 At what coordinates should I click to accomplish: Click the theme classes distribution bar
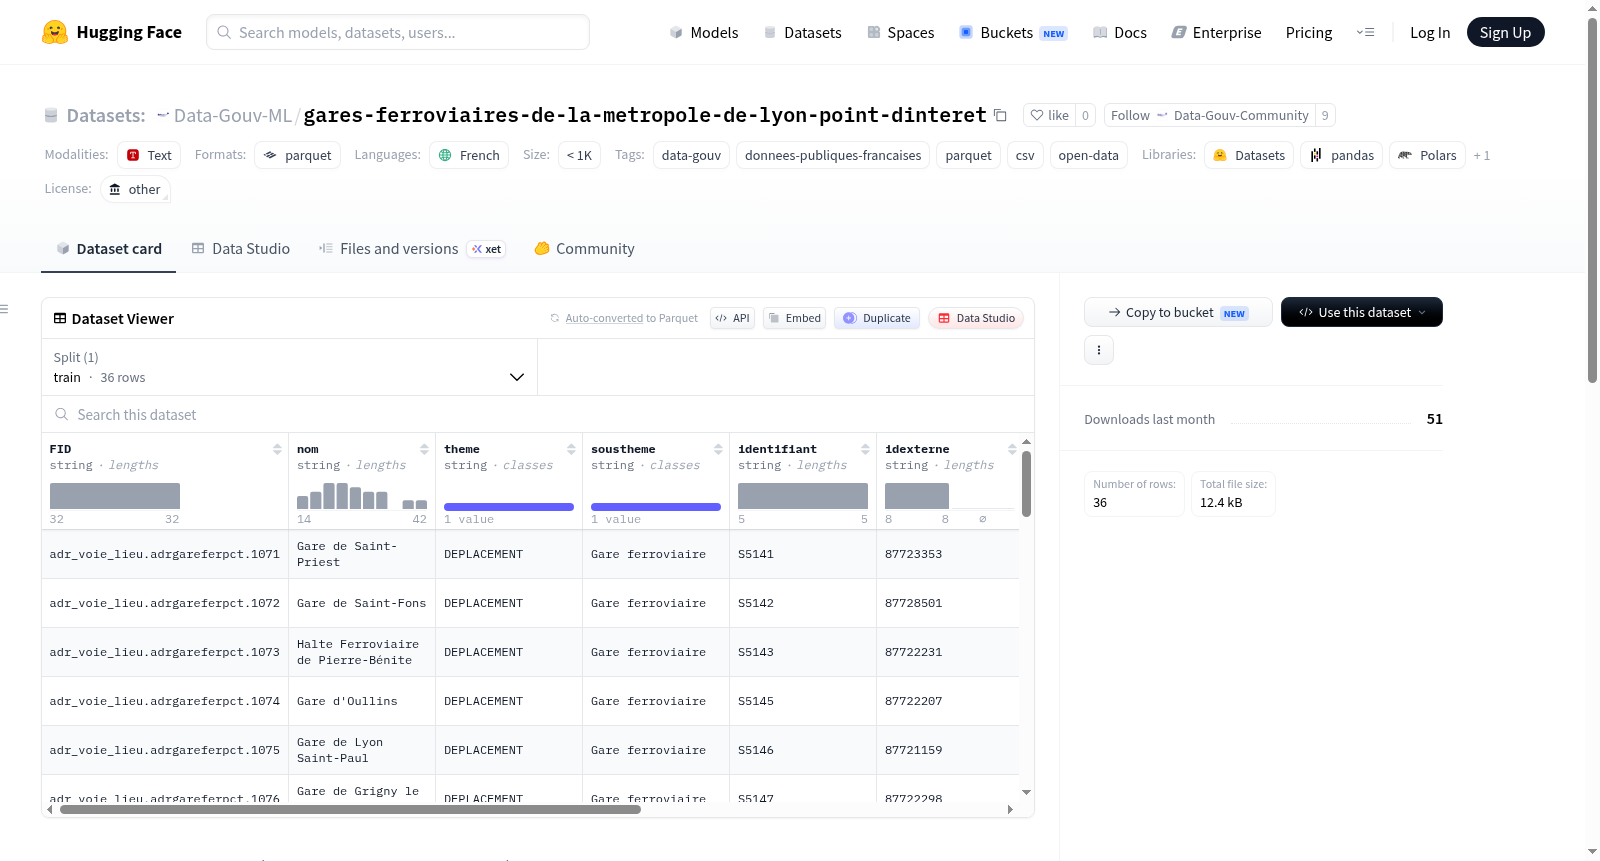click(509, 507)
